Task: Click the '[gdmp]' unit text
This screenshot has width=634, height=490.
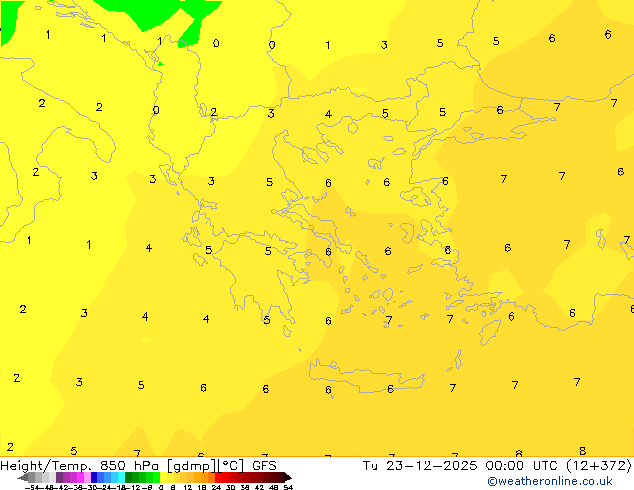Action: (x=192, y=466)
